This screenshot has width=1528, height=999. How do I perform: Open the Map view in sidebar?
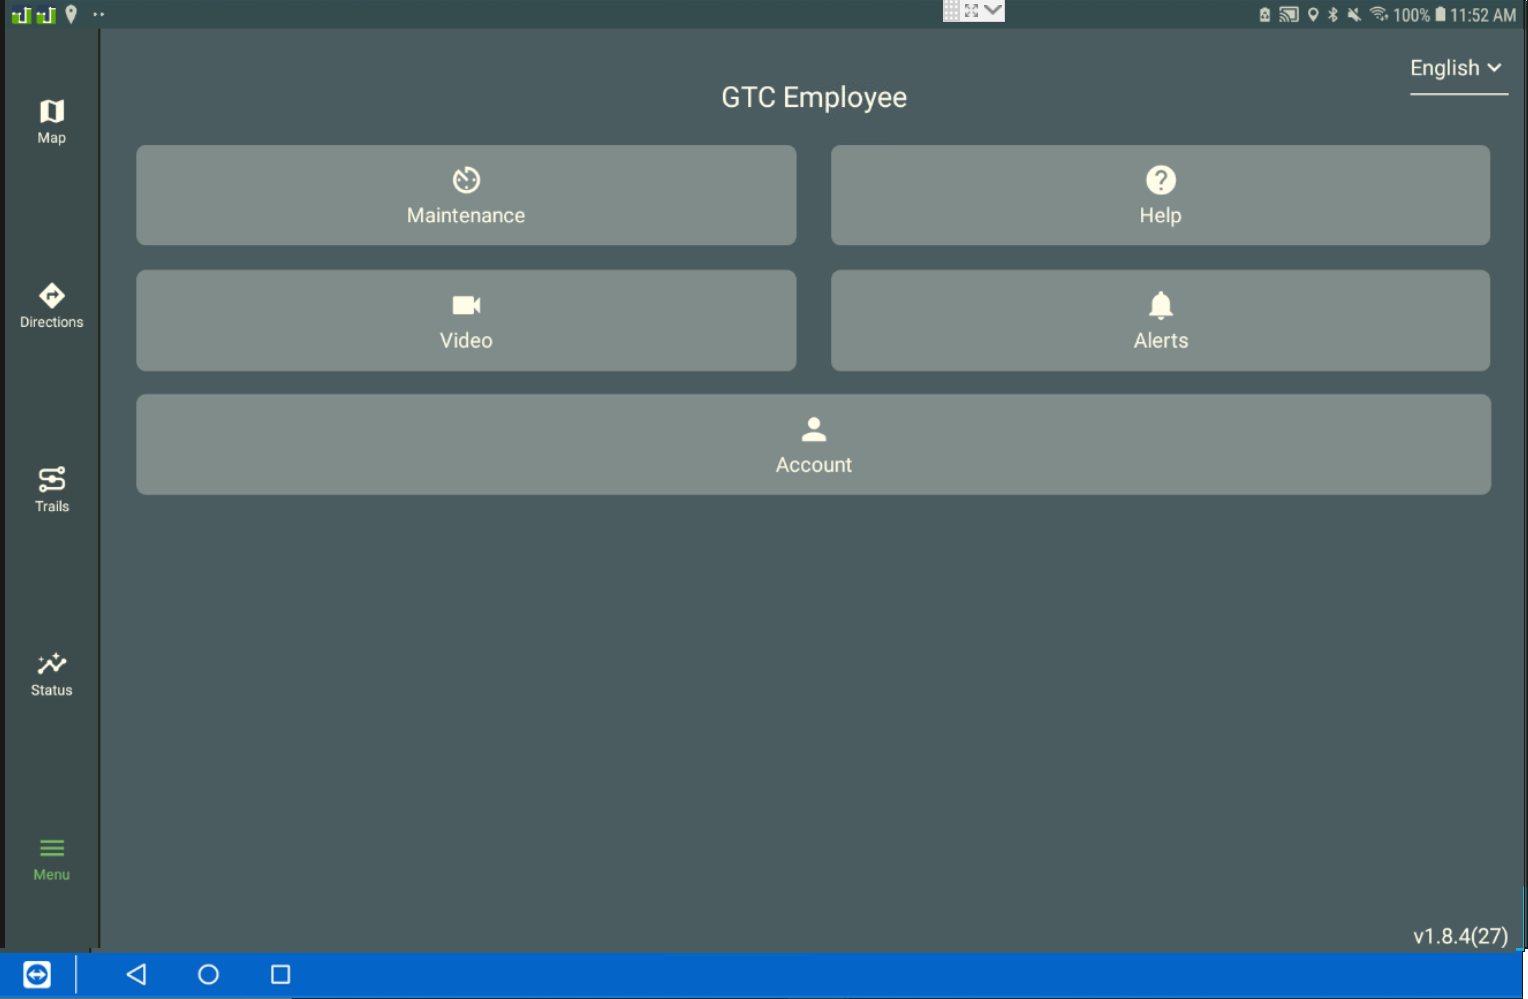(x=52, y=121)
